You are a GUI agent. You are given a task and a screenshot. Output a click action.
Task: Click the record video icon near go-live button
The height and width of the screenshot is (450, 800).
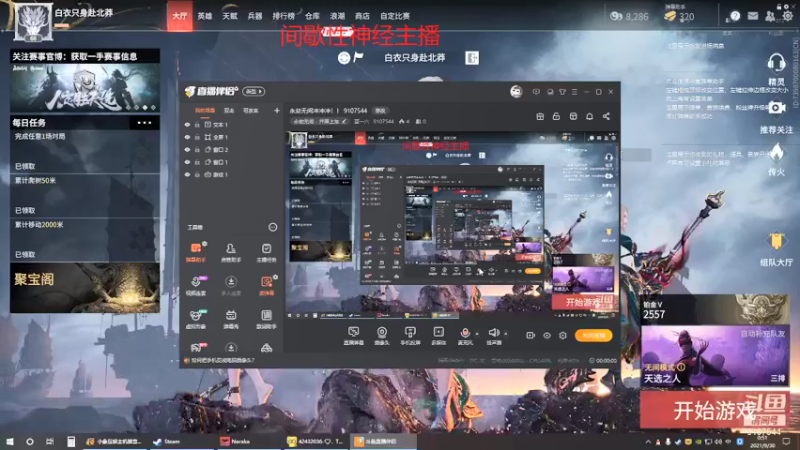coord(531,335)
